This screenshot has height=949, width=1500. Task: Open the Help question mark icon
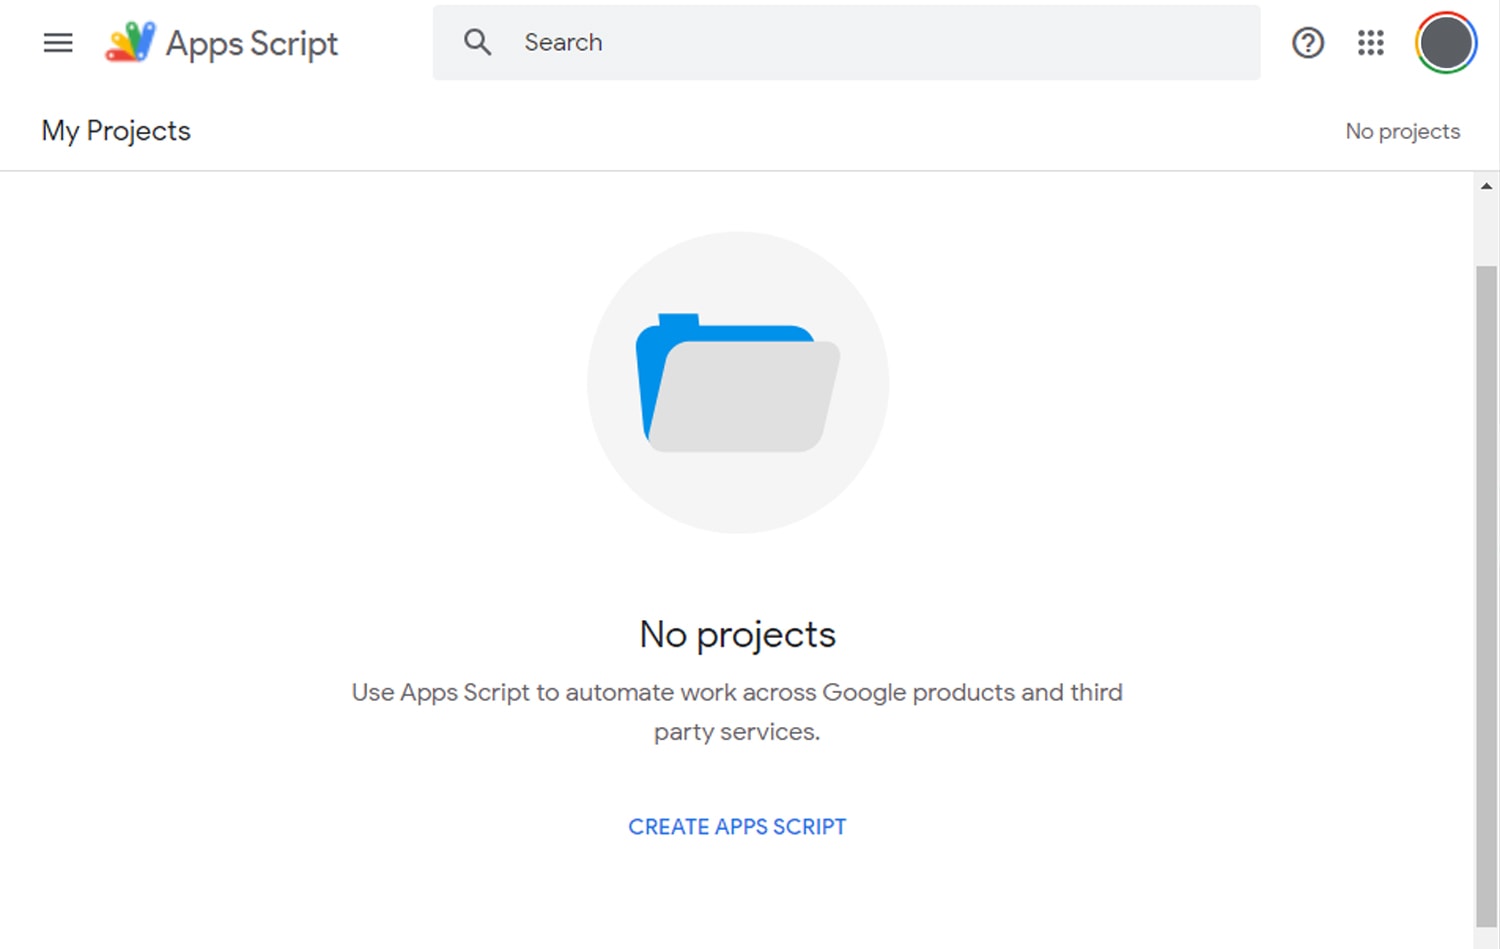click(1308, 43)
